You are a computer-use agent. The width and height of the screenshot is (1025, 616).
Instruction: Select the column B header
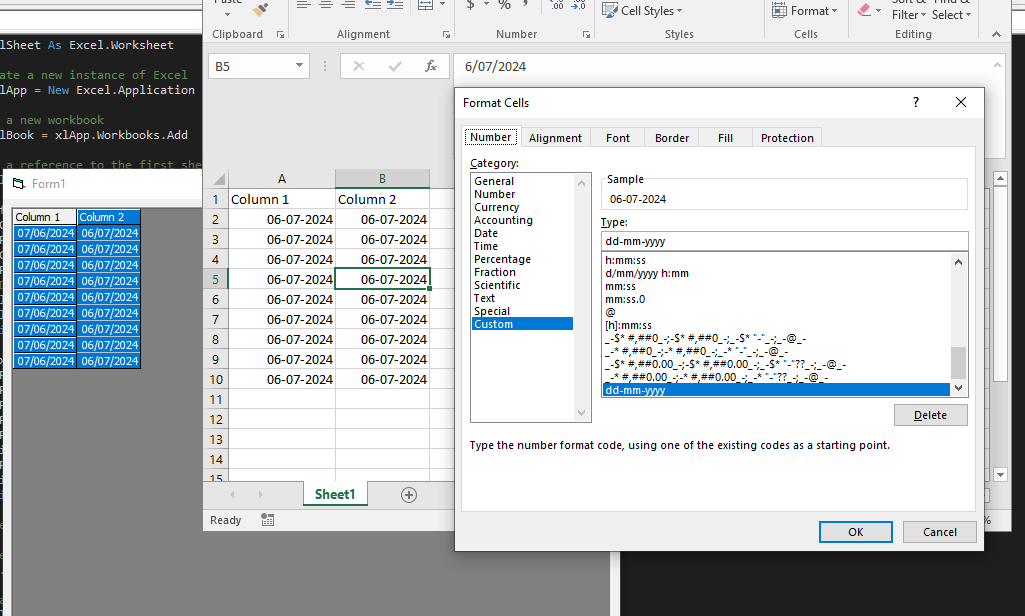point(382,179)
